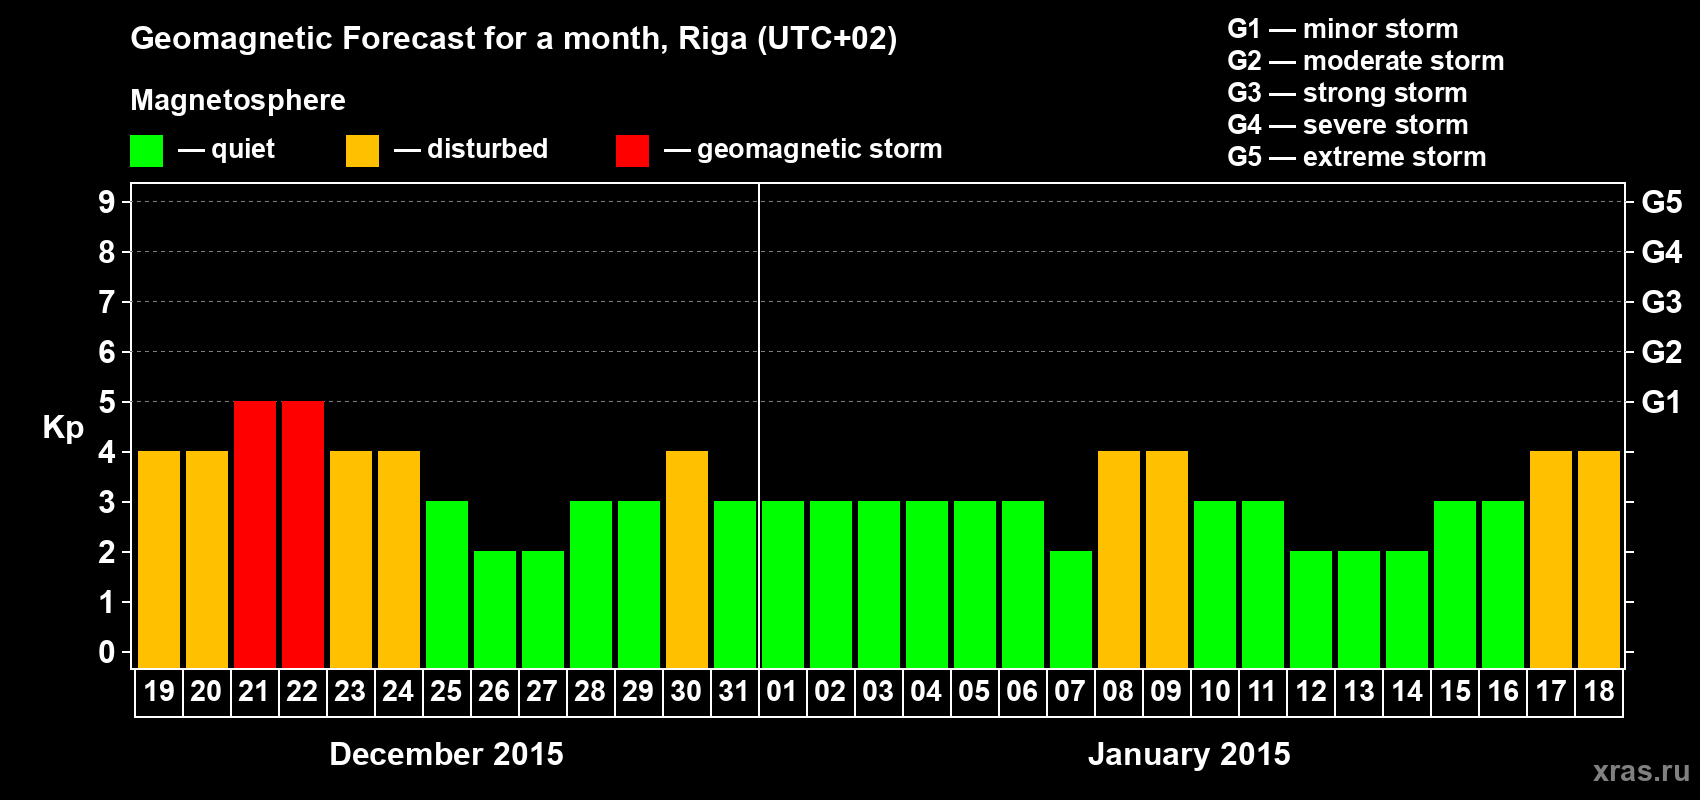Screen dimensions: 1700x800
Task: Click the orange bar for January 18
Action: point(1599,559)
